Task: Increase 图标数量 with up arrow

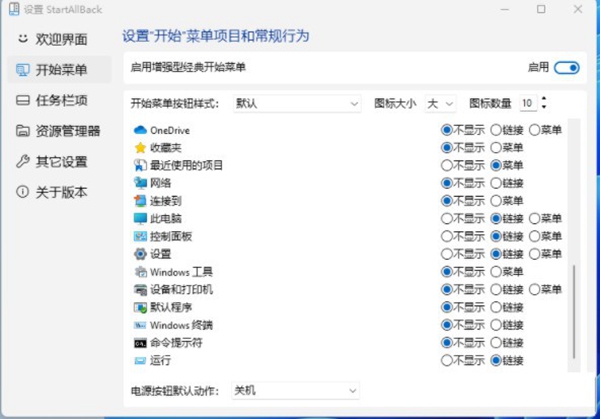Action: (543, 98)
